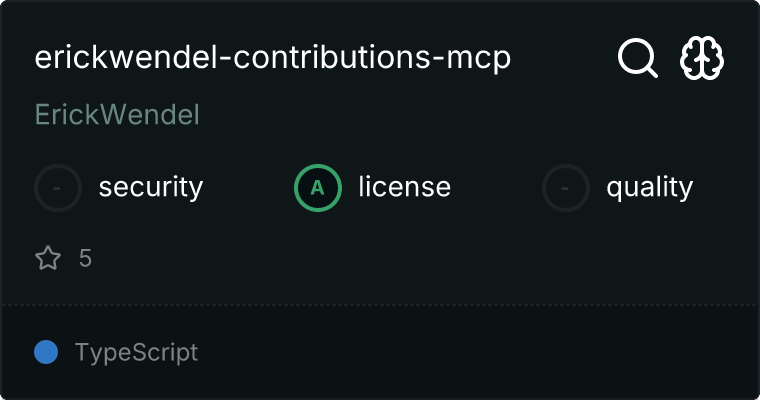This screenshot has height=400, width=760.
Task: Click the star icon next to 5
Action: tap(48, 259)
